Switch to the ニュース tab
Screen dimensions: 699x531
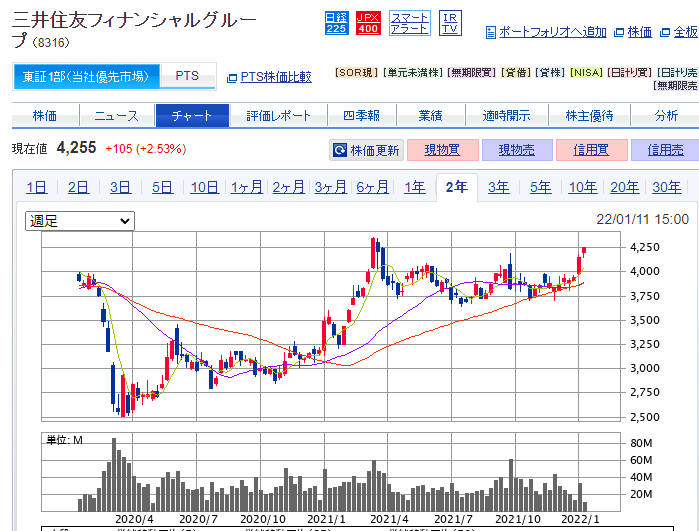(117, 115)
